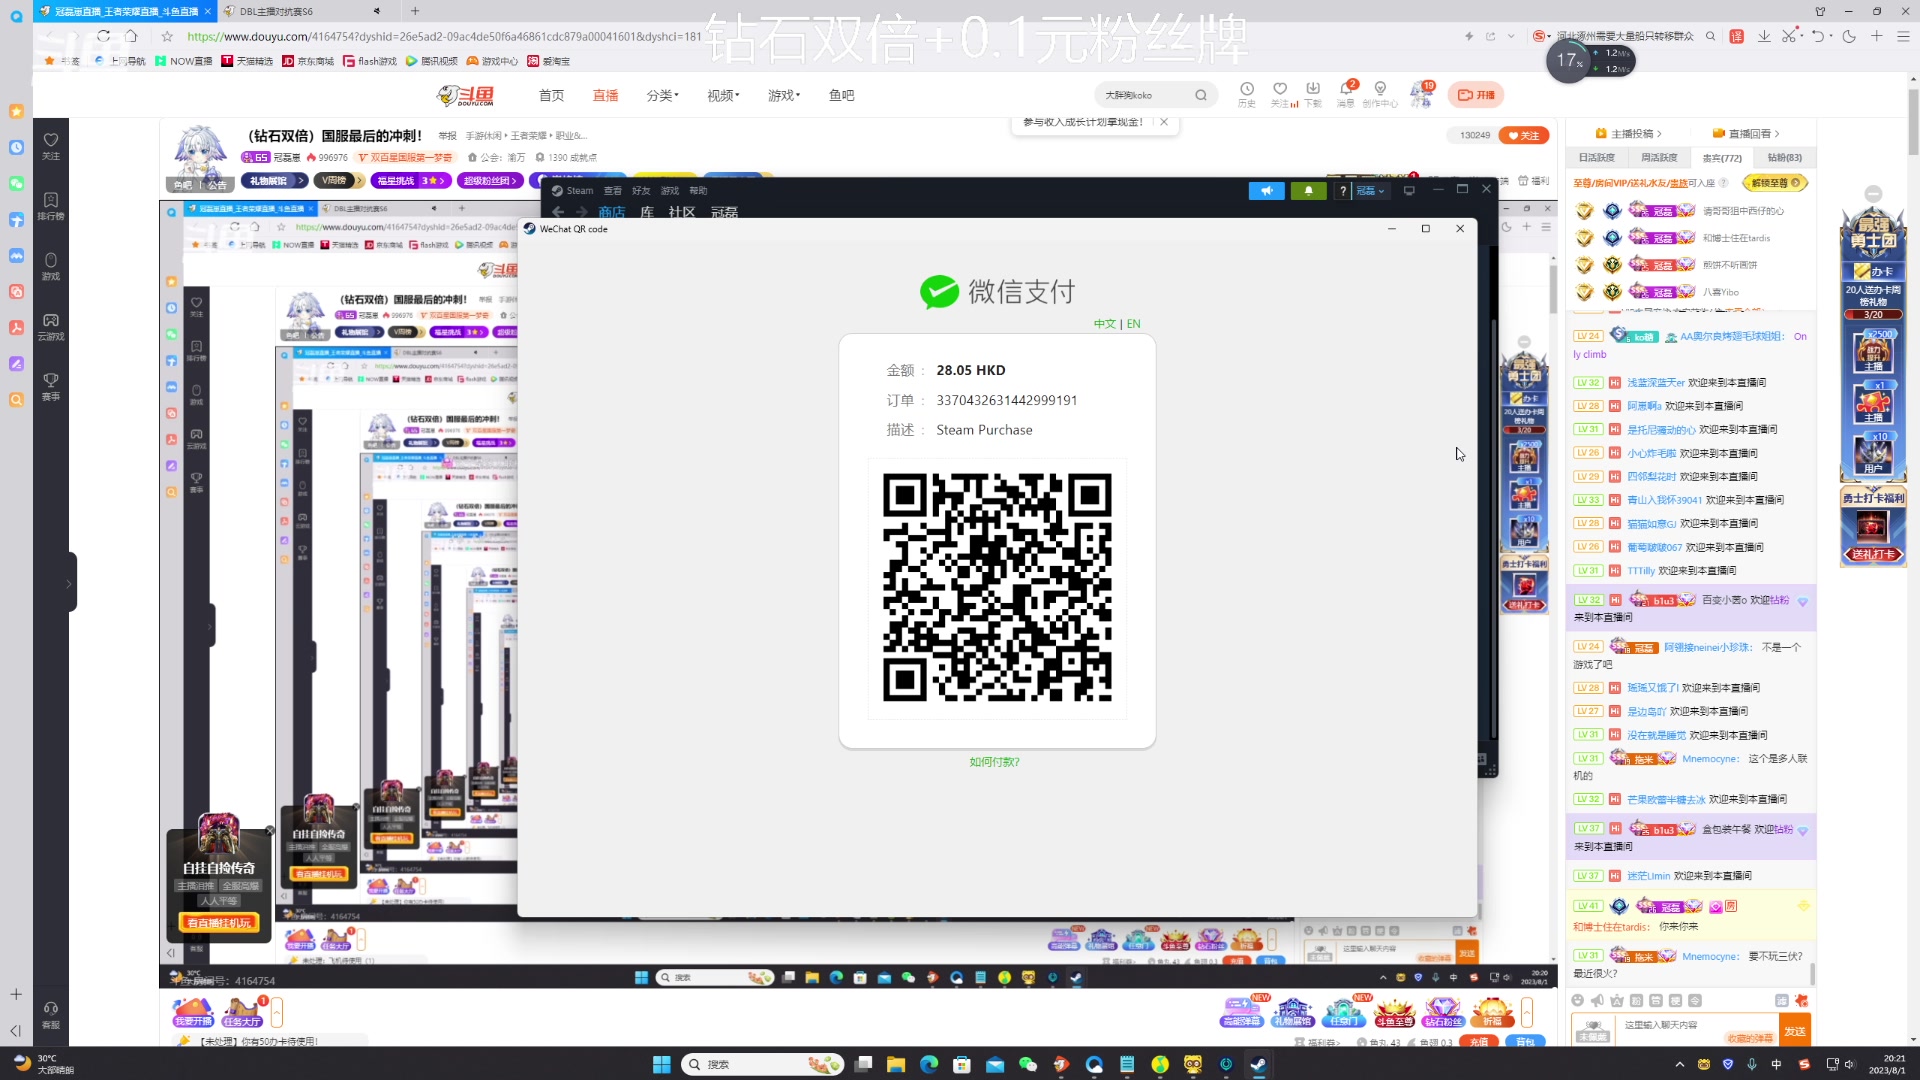Expand 主播投稿 arrow link
This screenshot has height=1080, width=1920.
click(x=1630, y=133)
